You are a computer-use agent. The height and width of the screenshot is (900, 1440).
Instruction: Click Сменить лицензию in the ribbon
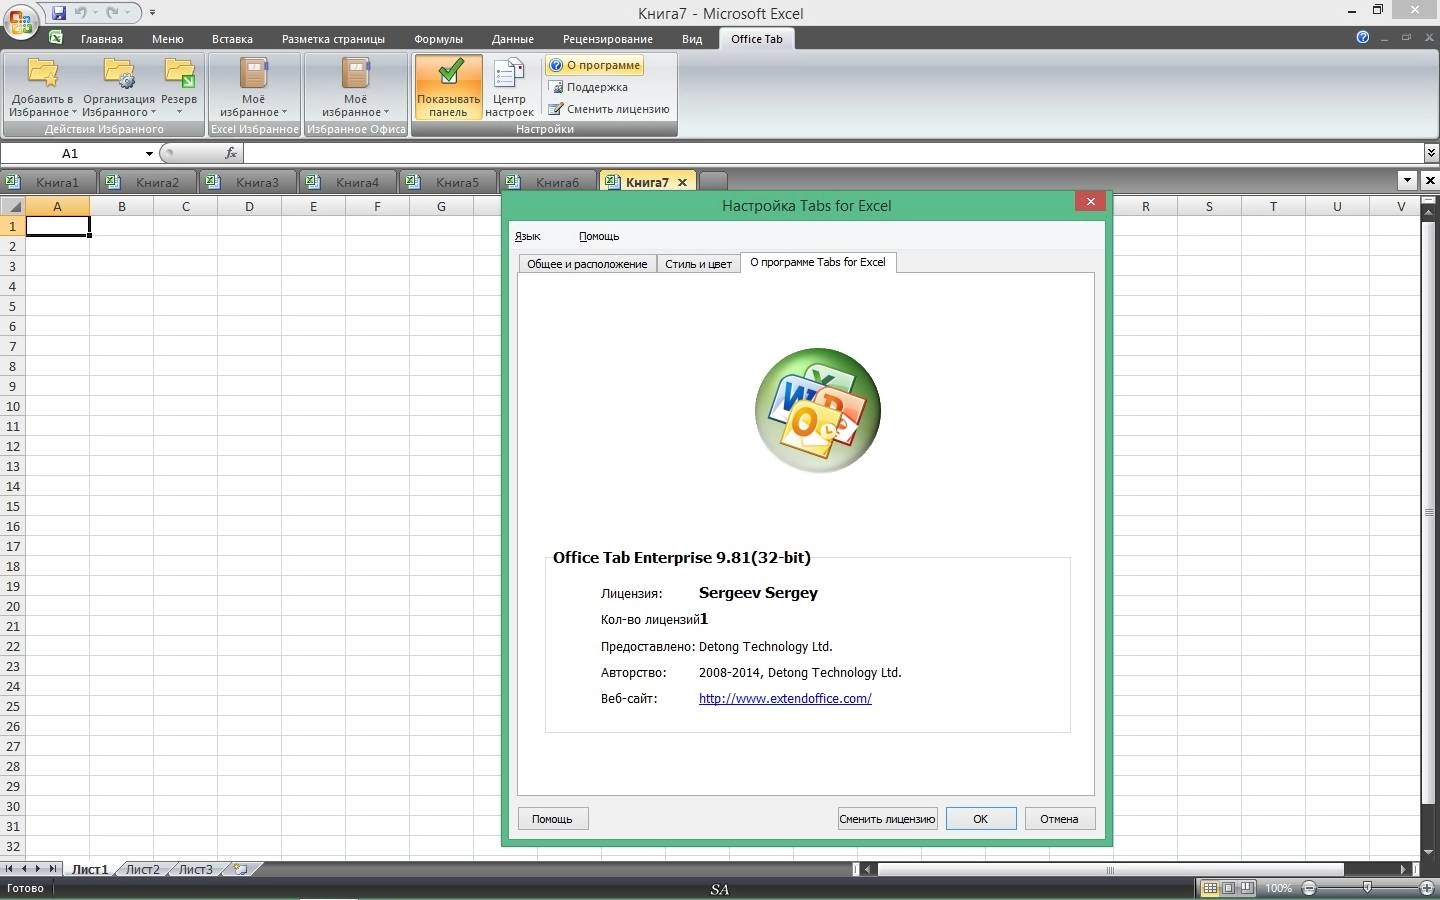(x=609, y=109)
